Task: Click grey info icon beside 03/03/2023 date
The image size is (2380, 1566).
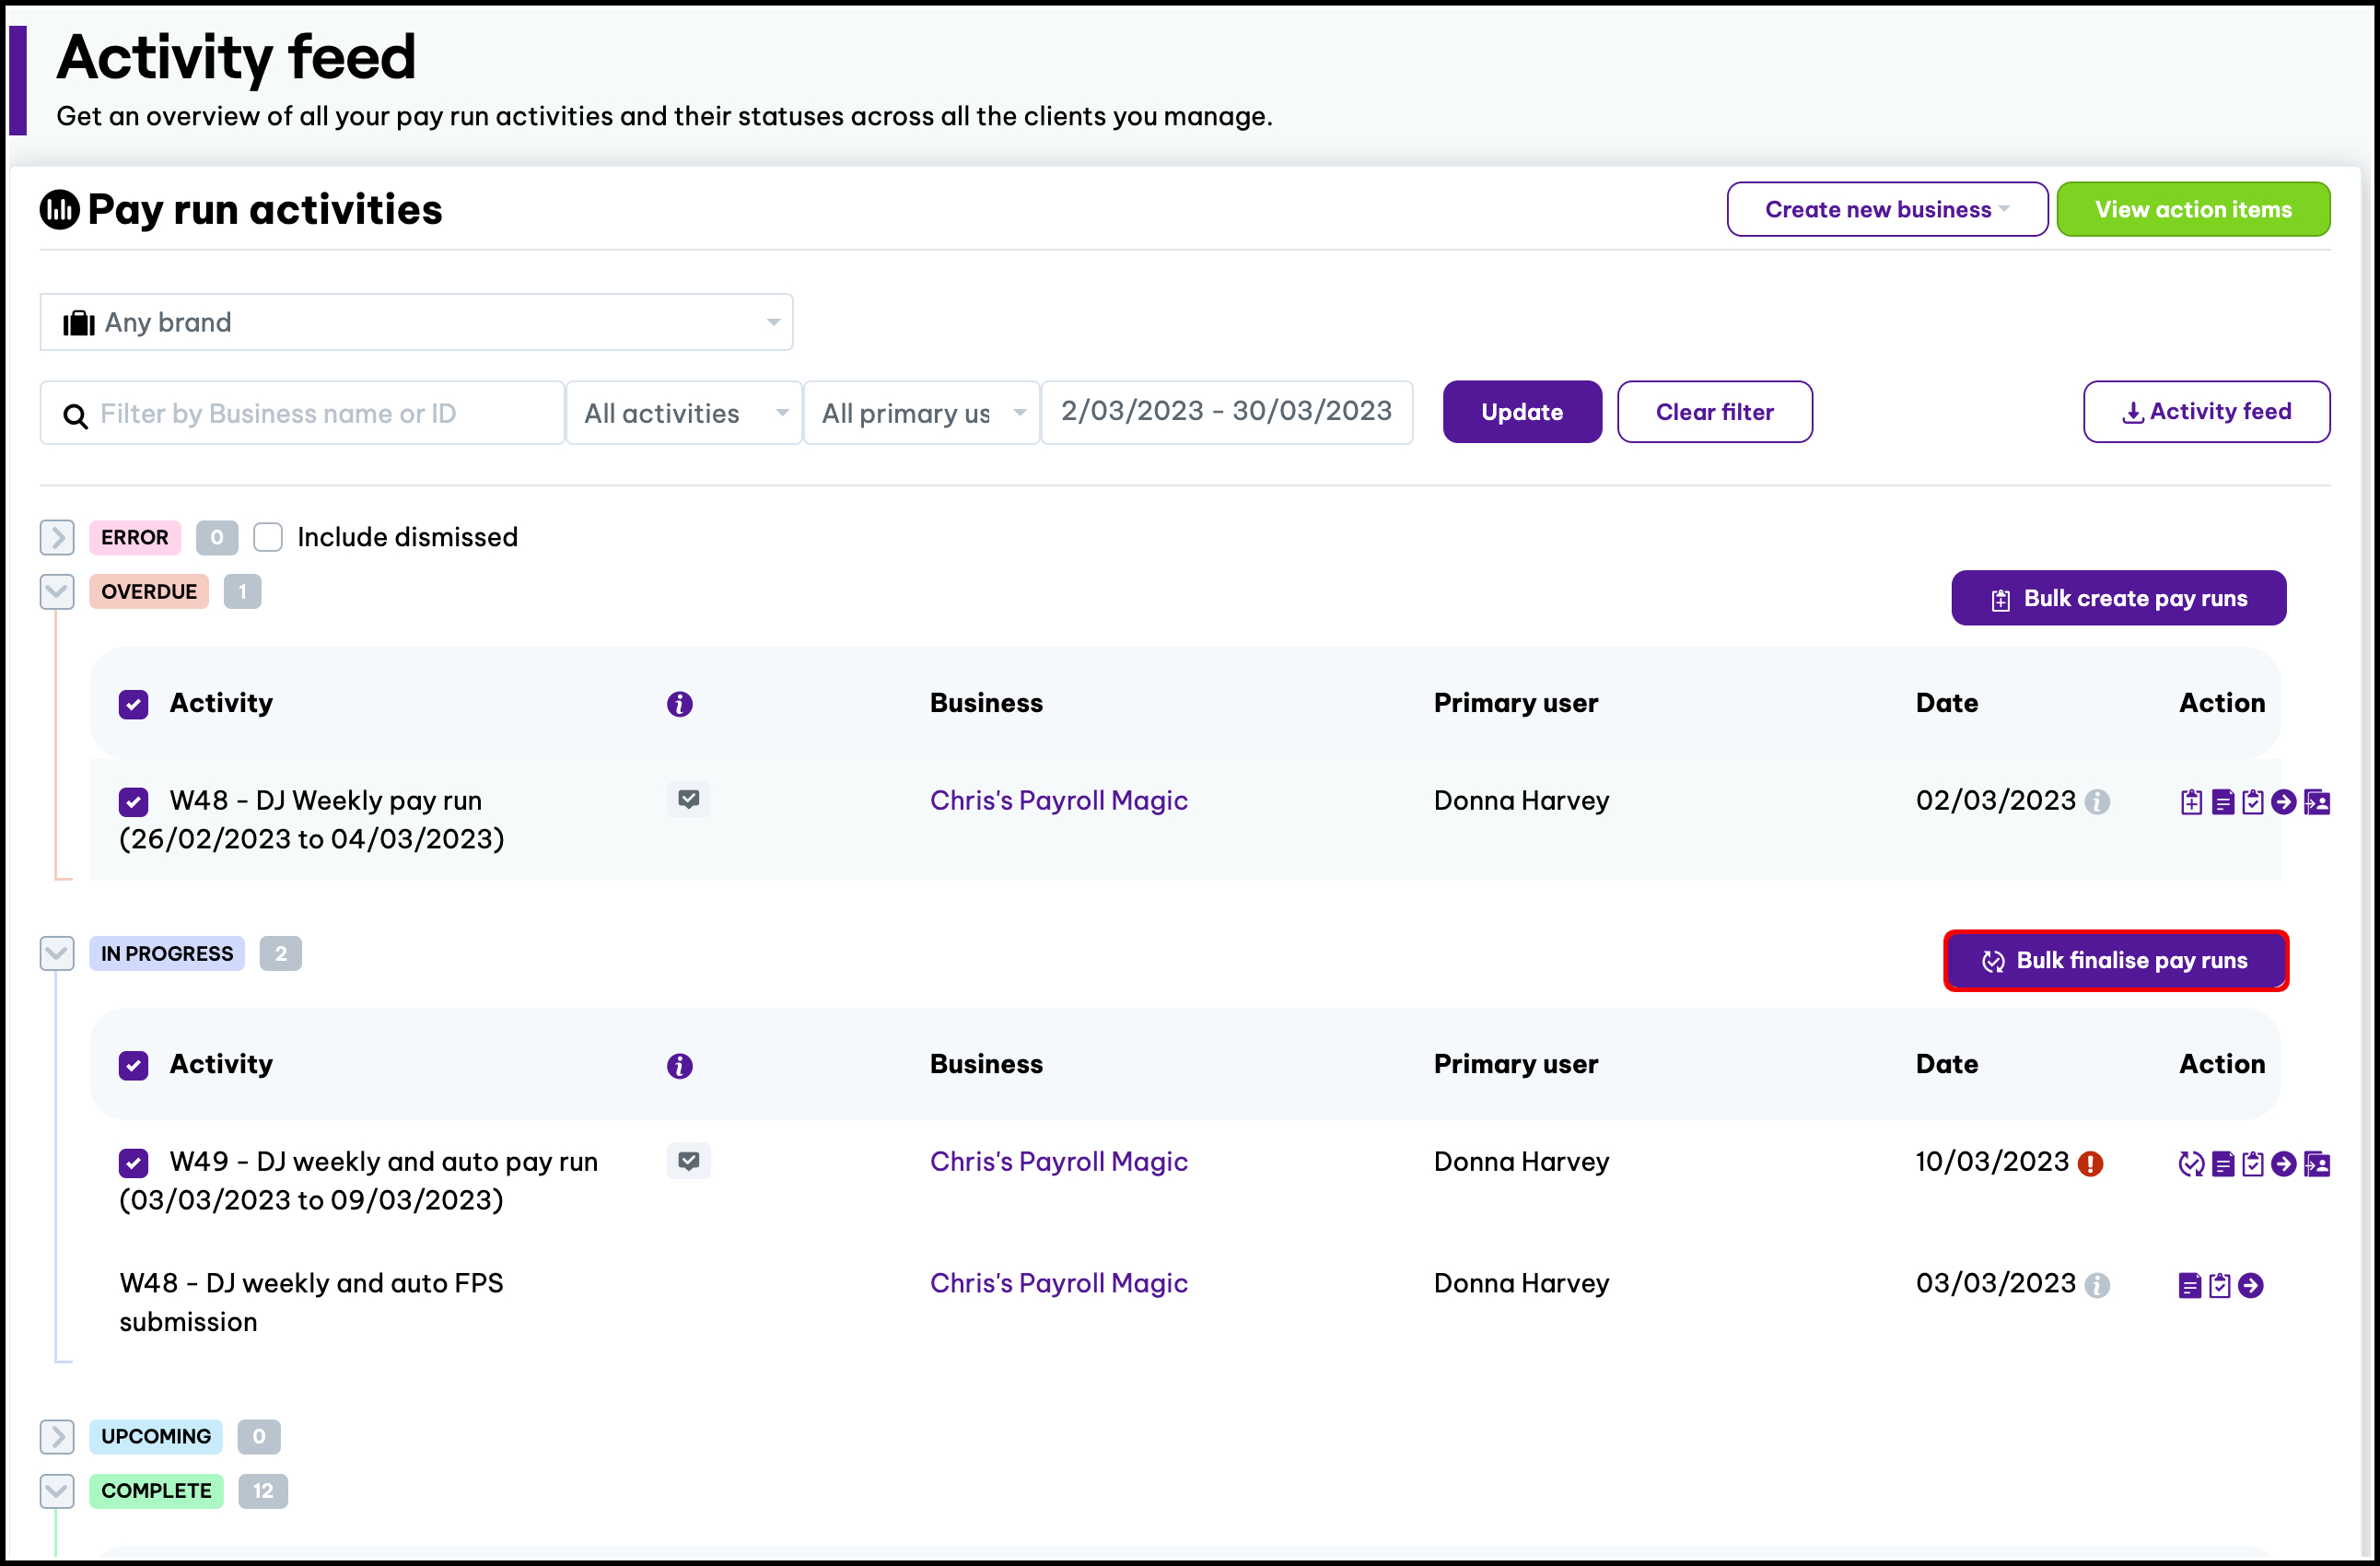Action: click(2097, 1286)
